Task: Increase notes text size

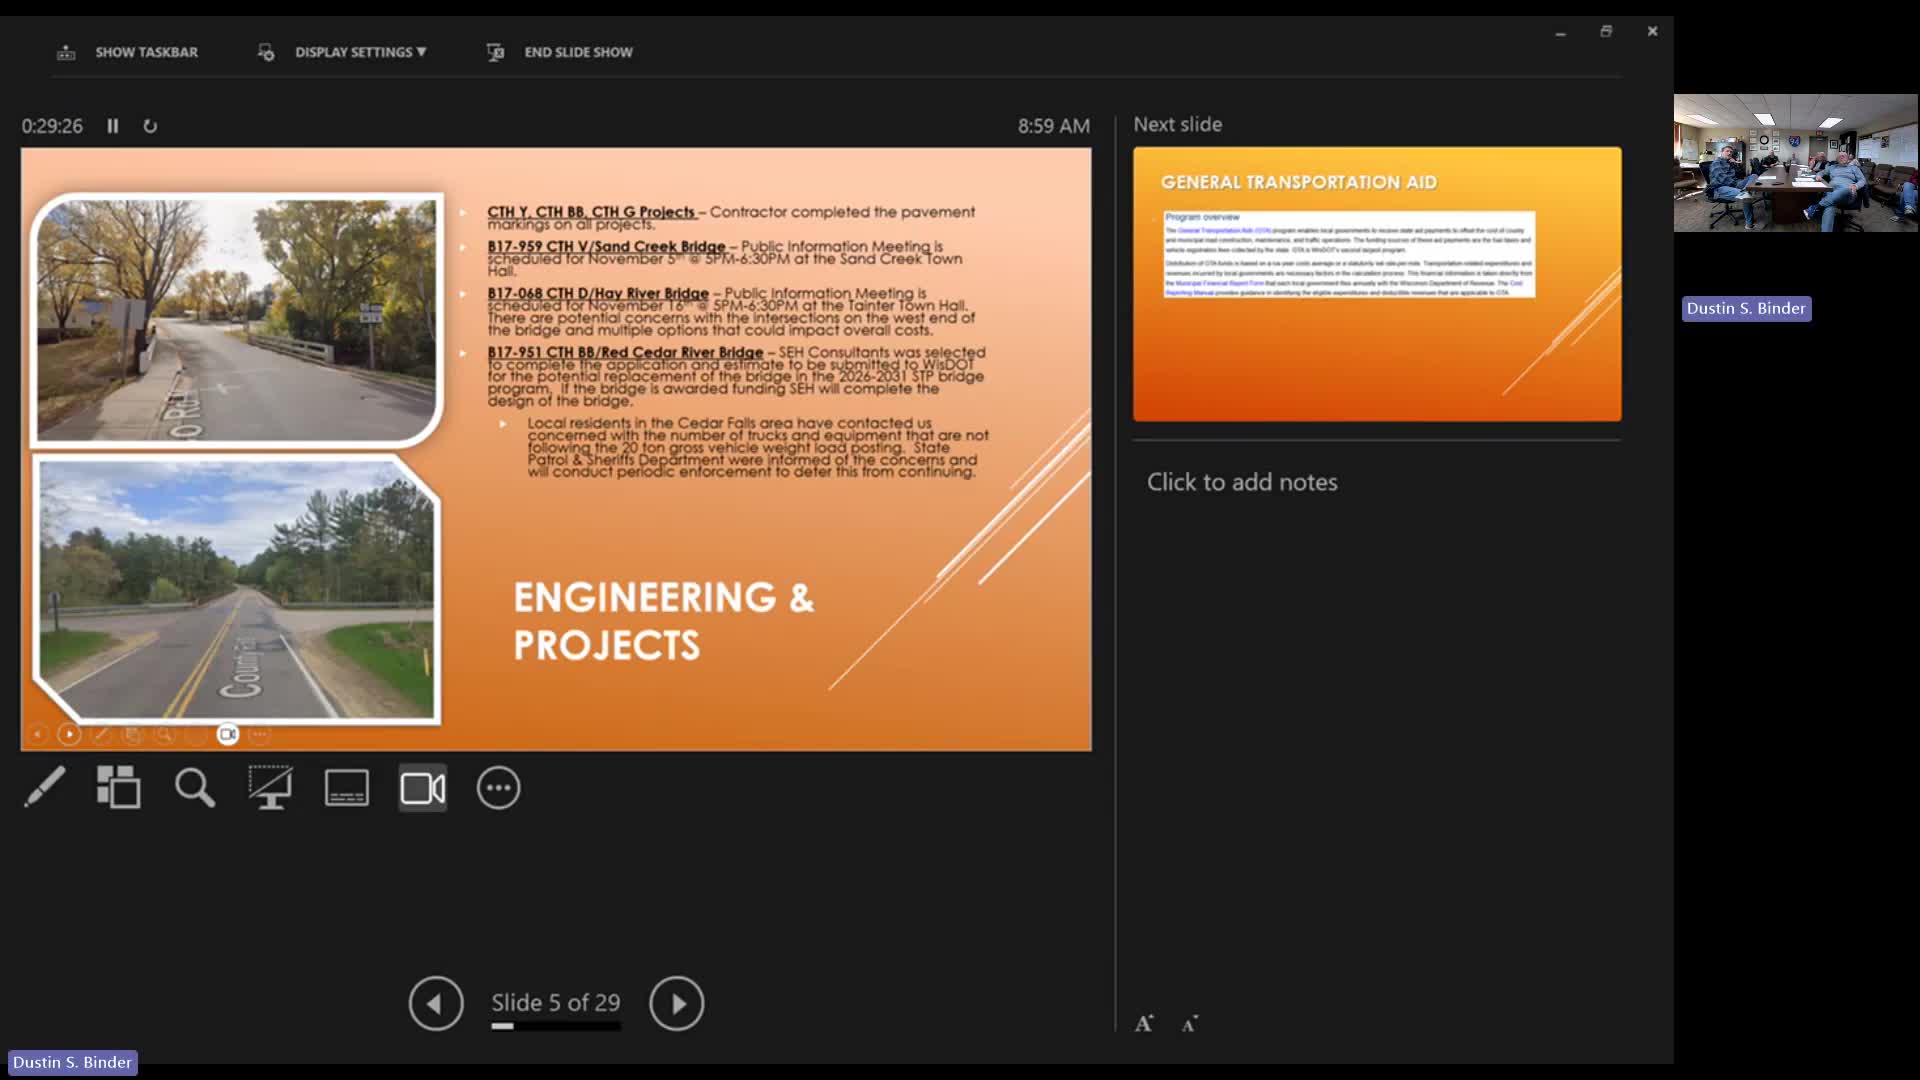Action: 1144,1023
